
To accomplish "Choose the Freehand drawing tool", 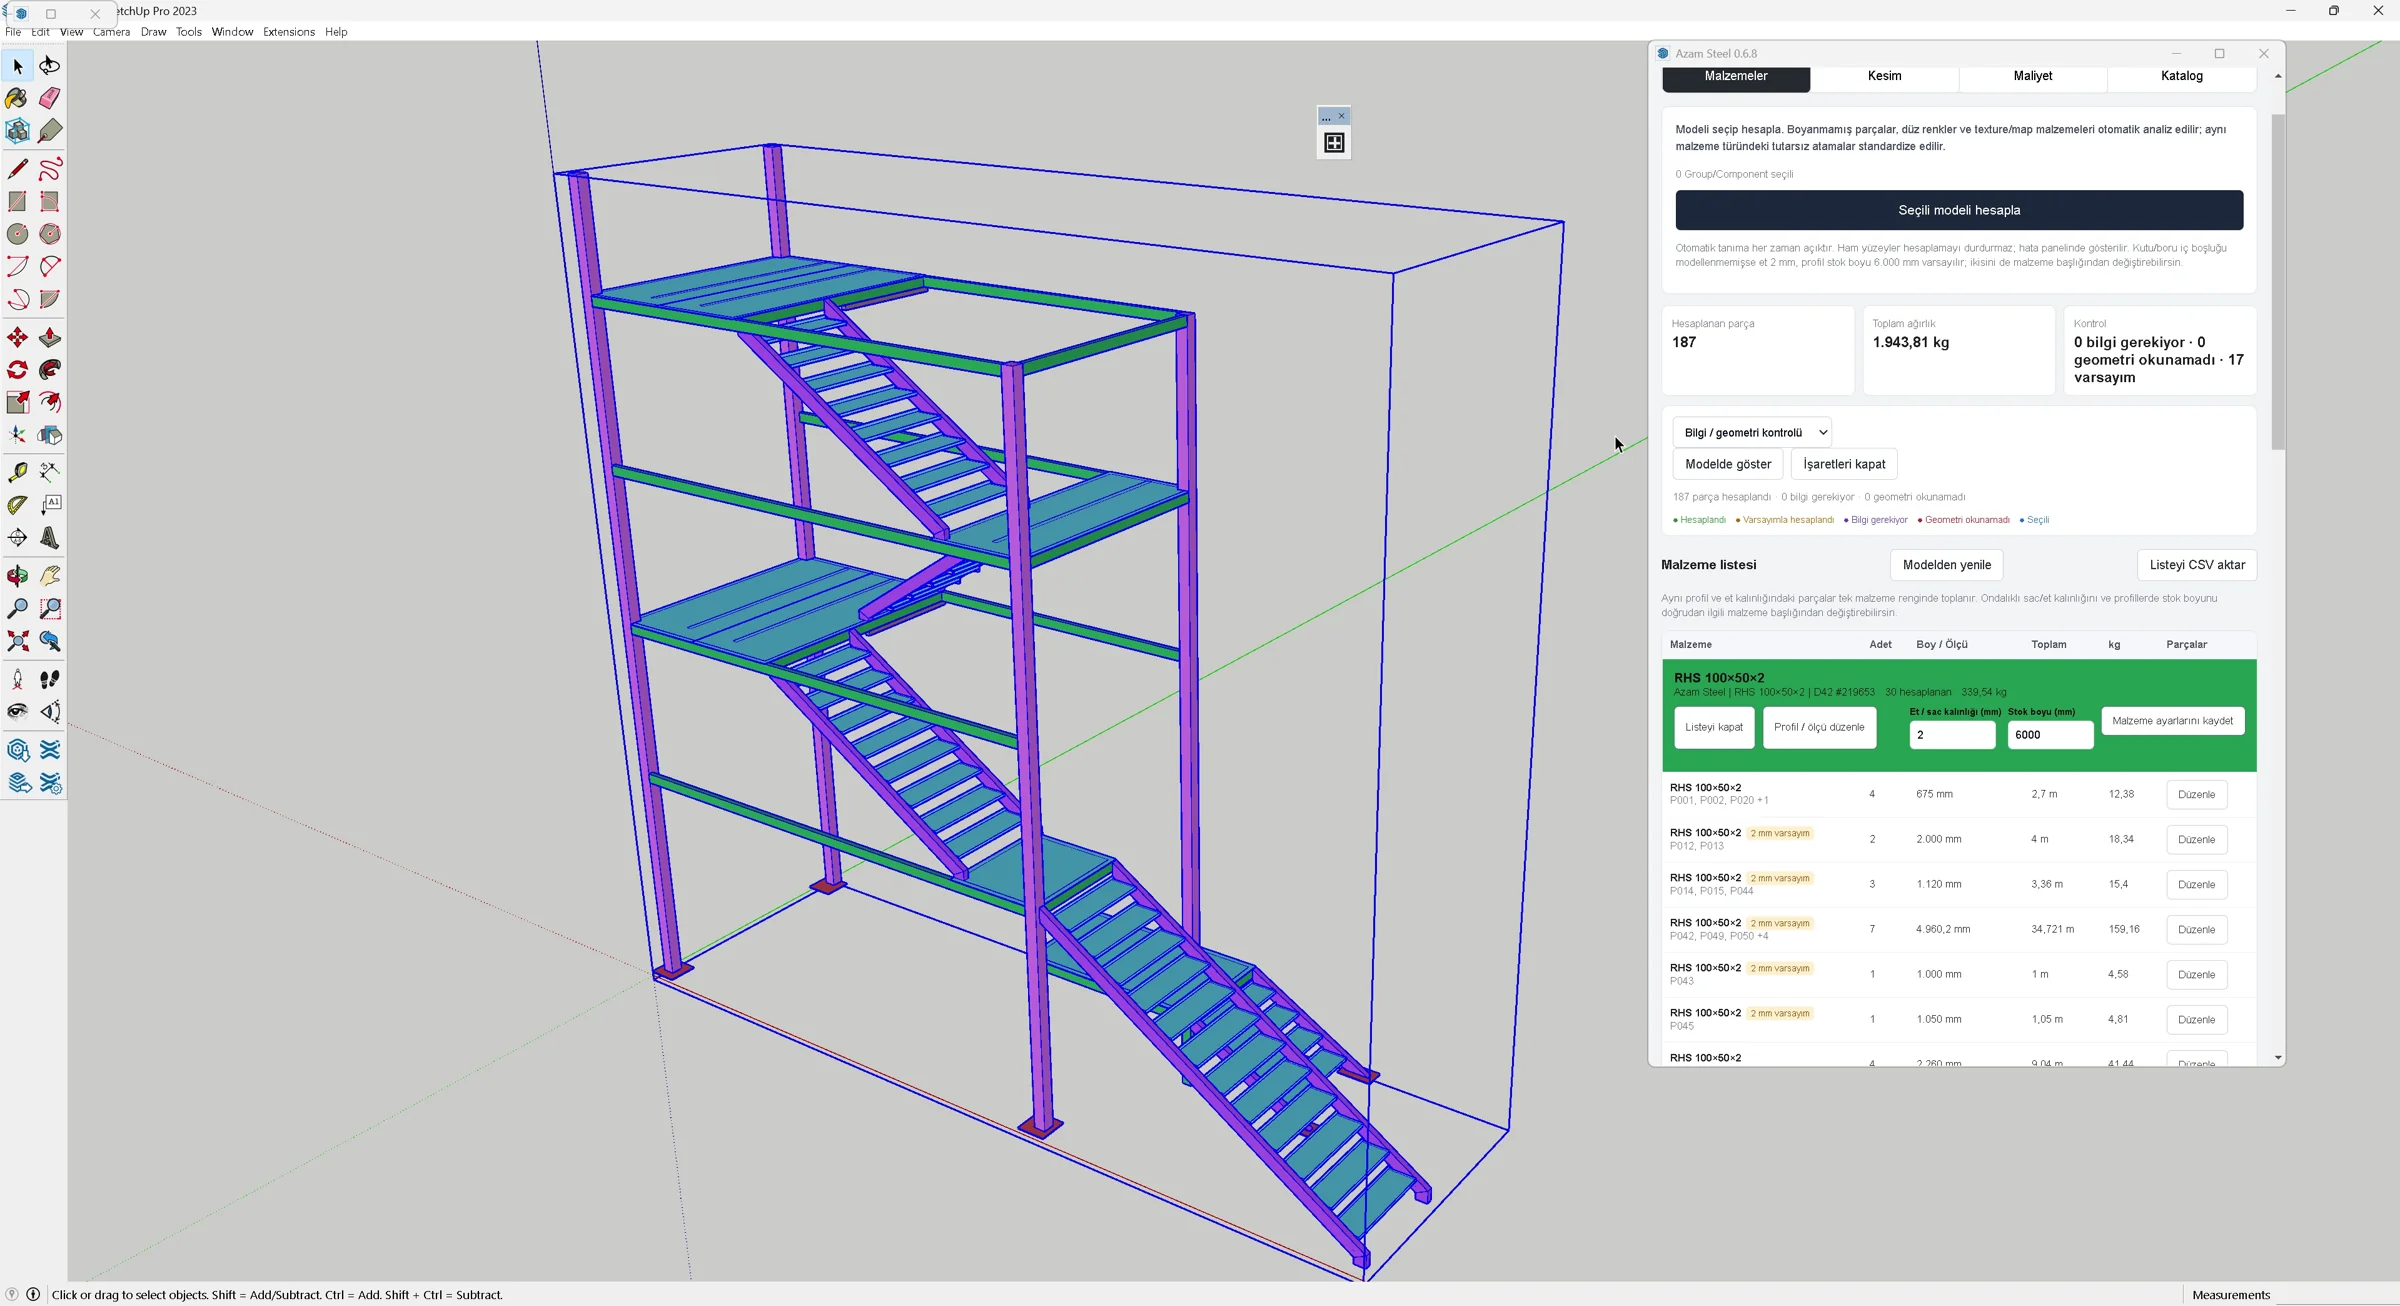I will click(50, 169).
